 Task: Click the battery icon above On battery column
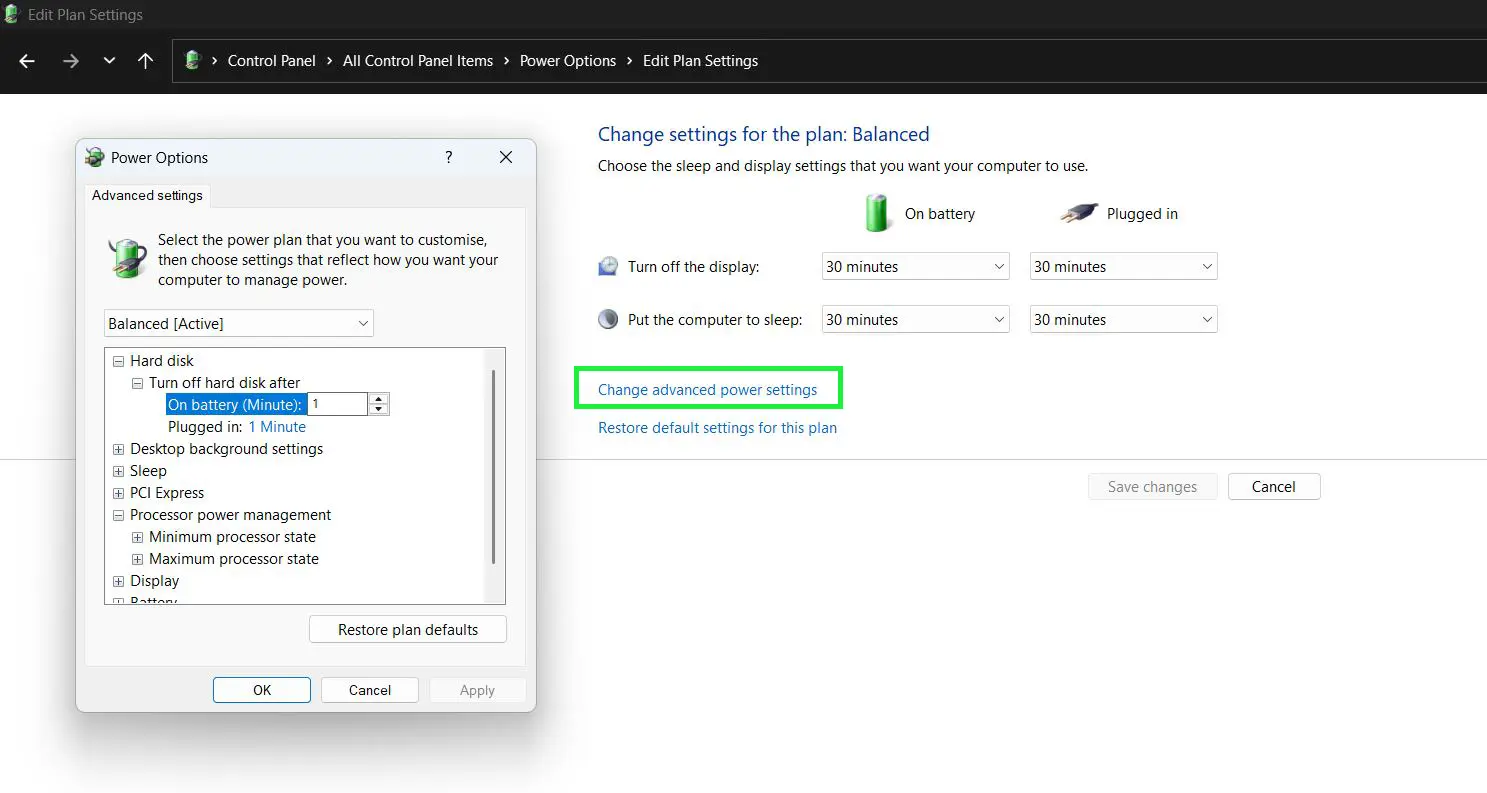tap(877, 212)
